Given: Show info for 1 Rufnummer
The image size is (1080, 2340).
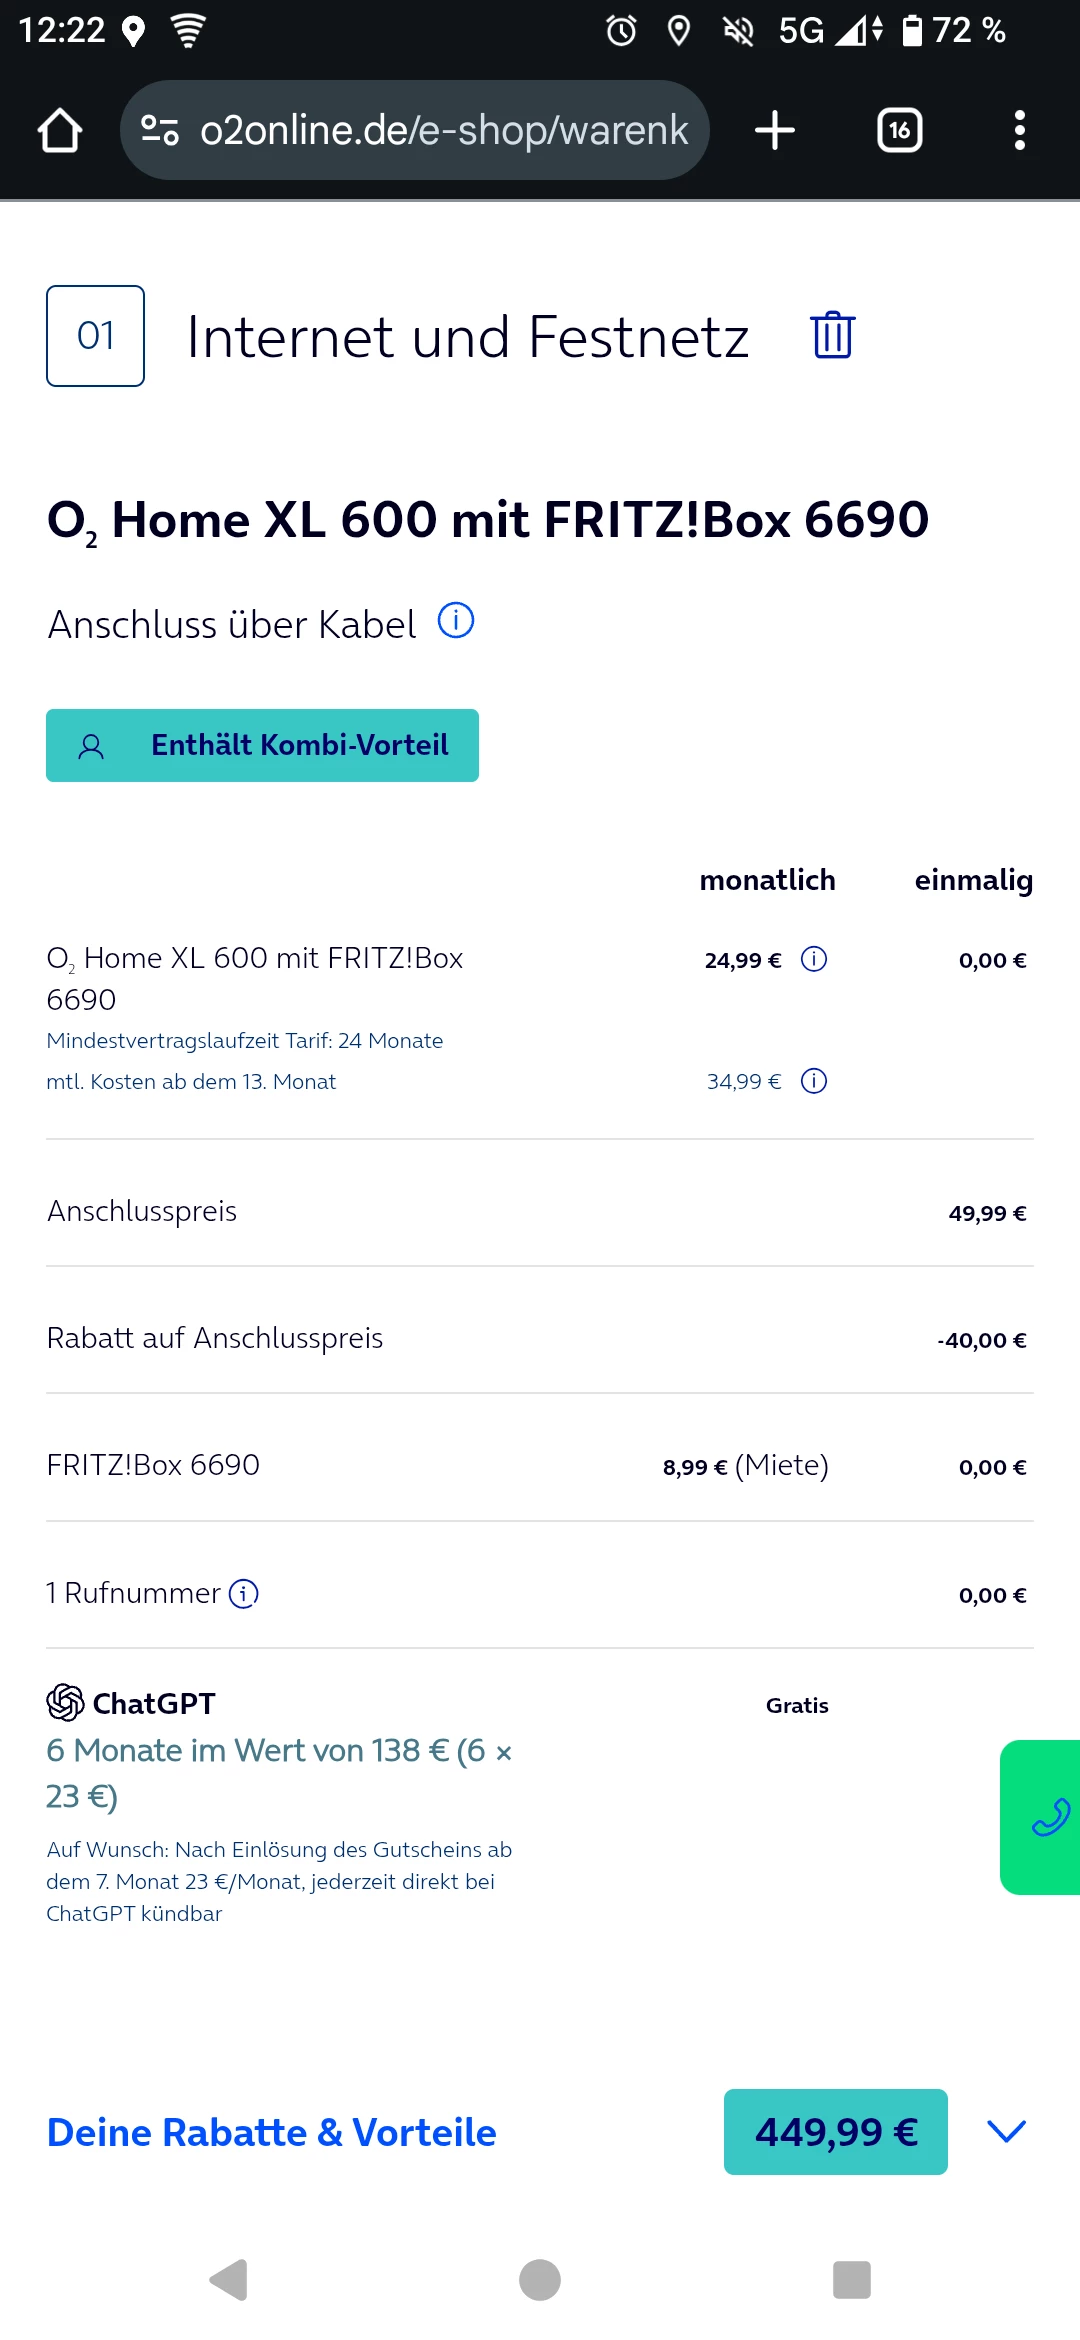Looking at the screenshot, I should pyautogui.click(x=244, y=1593).
